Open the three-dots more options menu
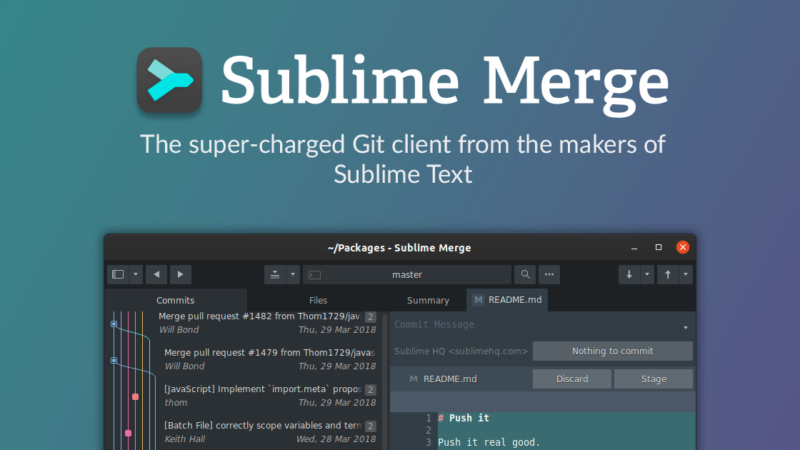This screenshot has width=800, height=450. pos(549,274)
